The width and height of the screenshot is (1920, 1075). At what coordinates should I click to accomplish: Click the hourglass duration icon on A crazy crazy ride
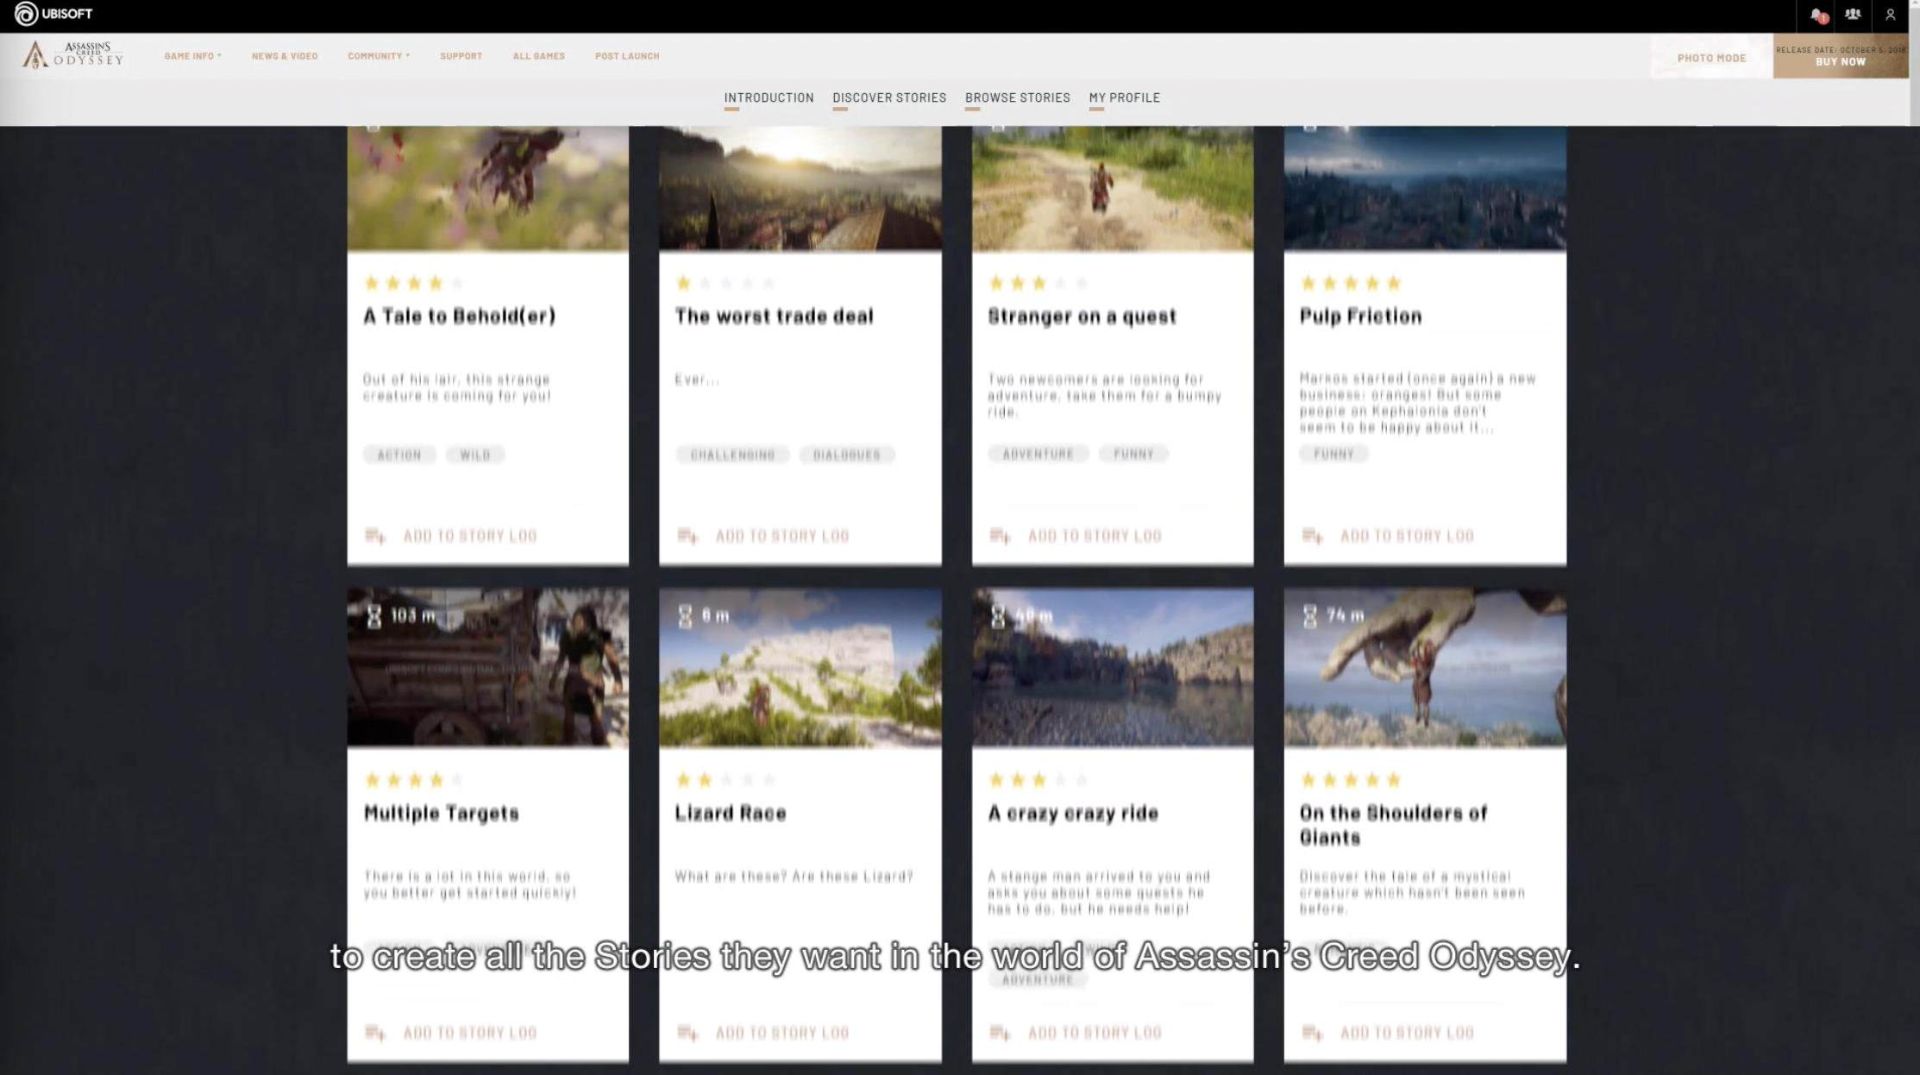(998, 616)
